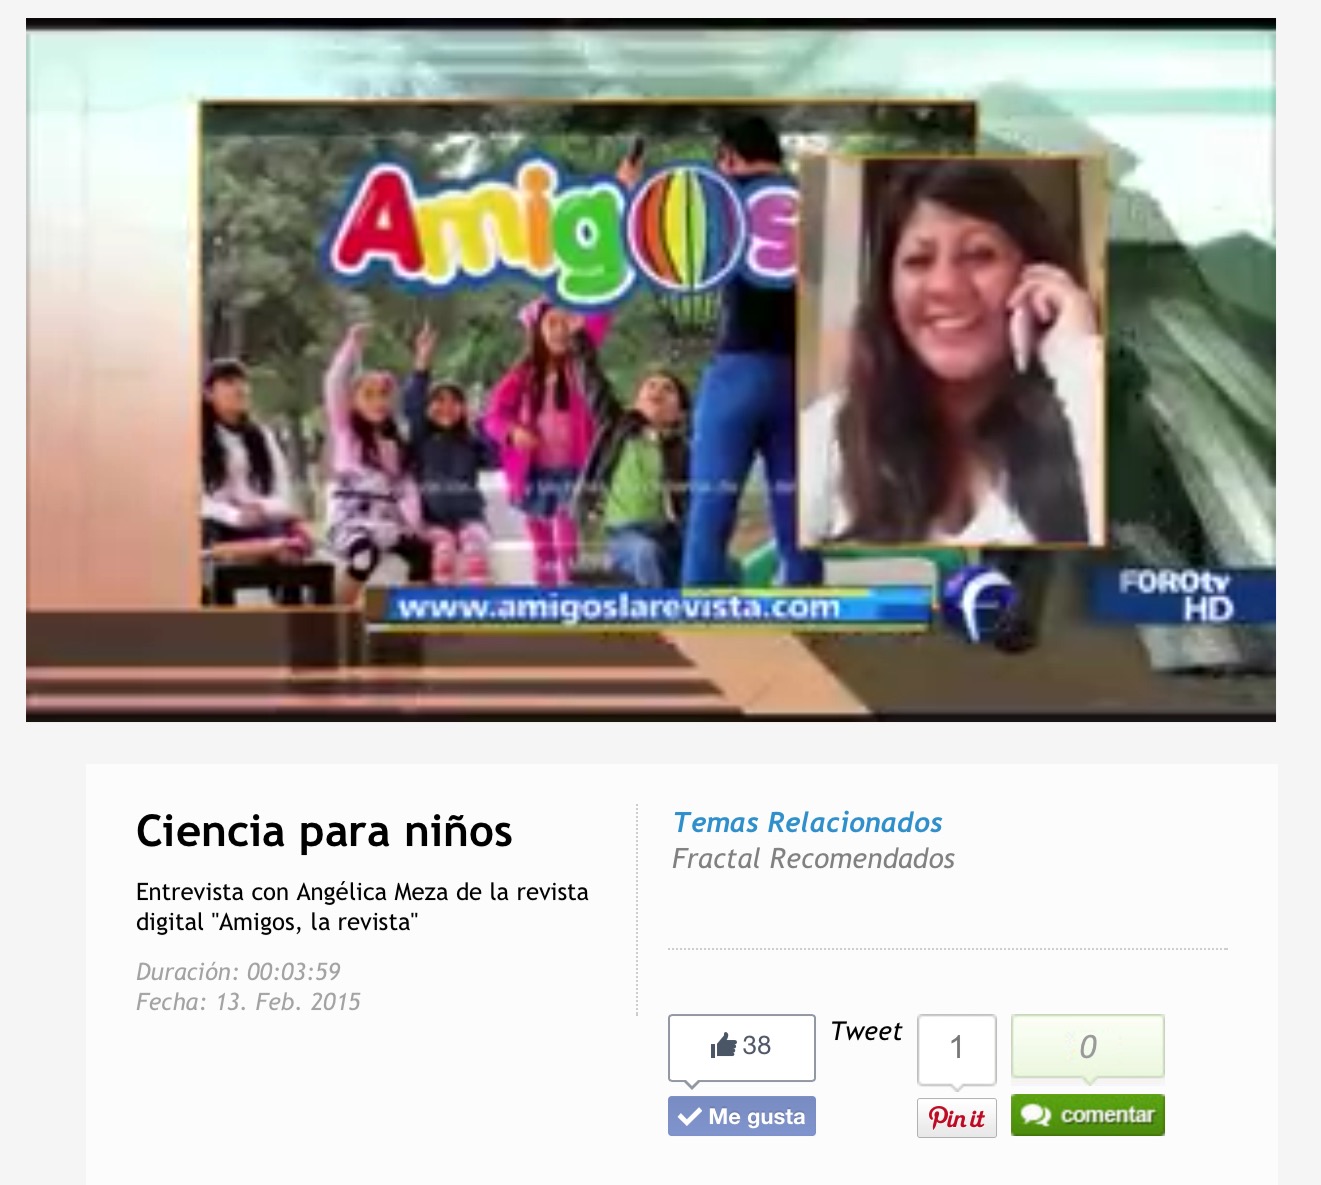Click the checkmark icon in Me gusta
This screenshot has width=1321, height=1185.
(688, 1117)
